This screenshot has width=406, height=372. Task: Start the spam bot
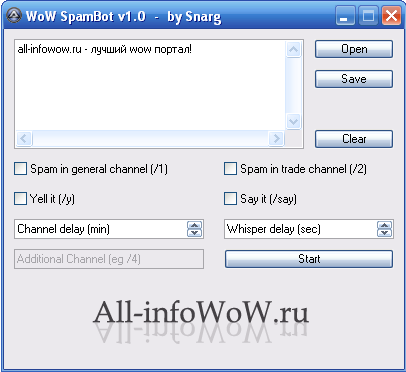(x=309, y=259)
